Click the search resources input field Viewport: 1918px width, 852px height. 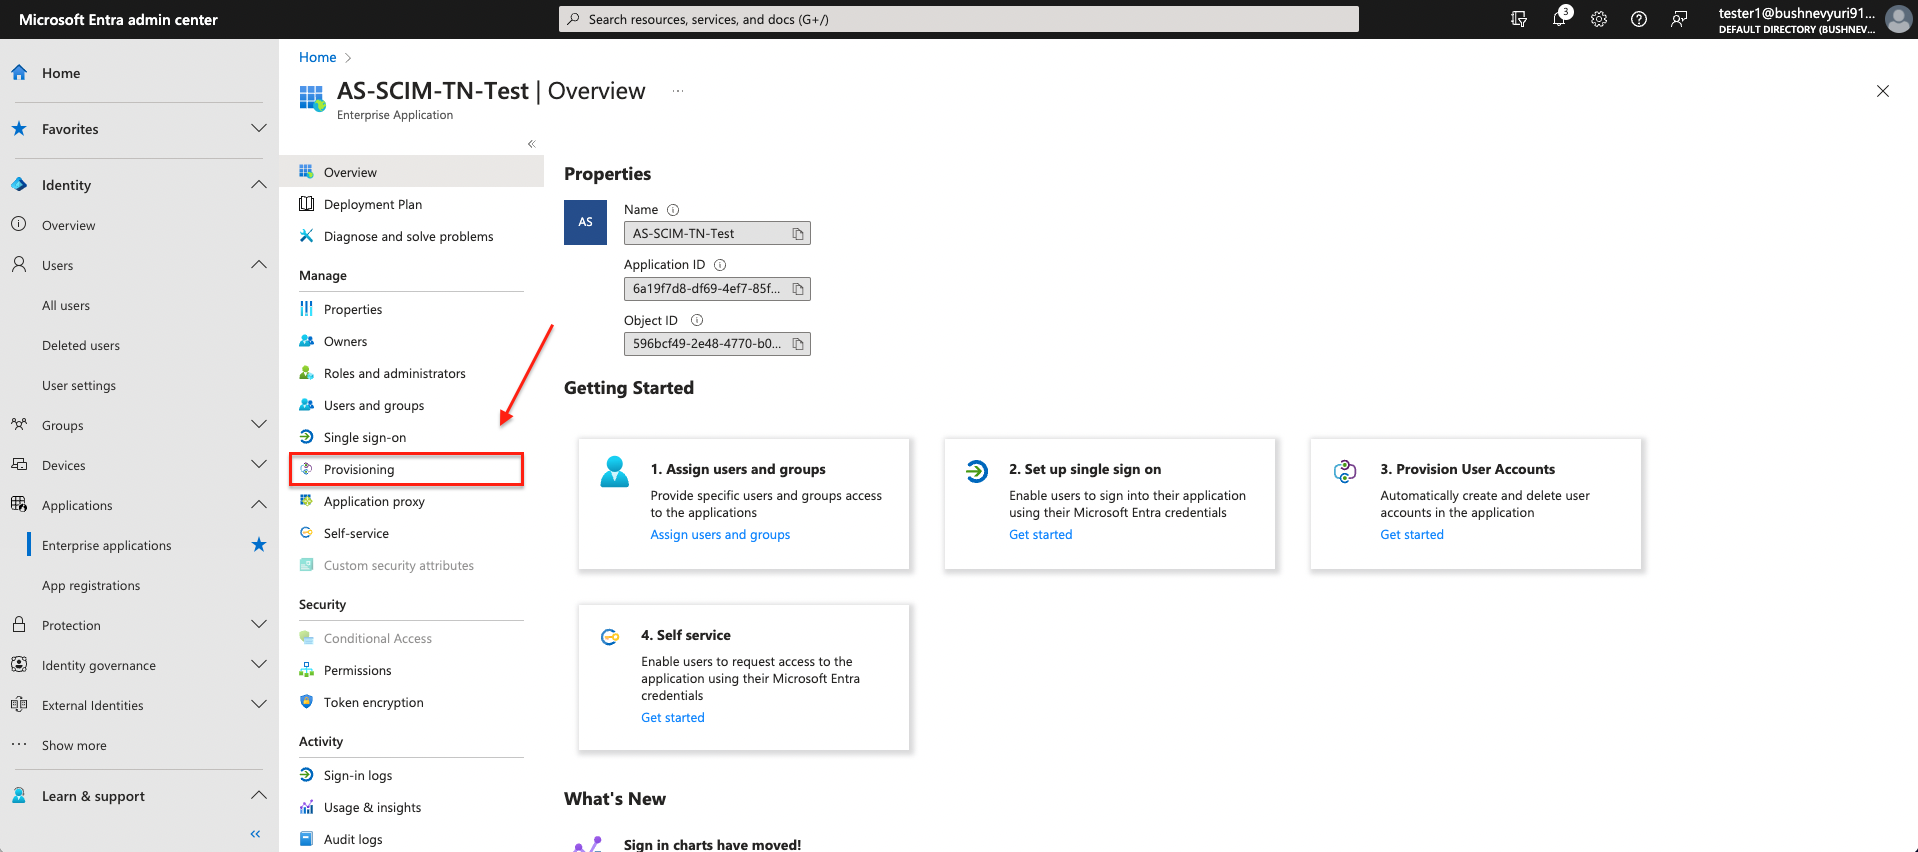coord(959,19)
